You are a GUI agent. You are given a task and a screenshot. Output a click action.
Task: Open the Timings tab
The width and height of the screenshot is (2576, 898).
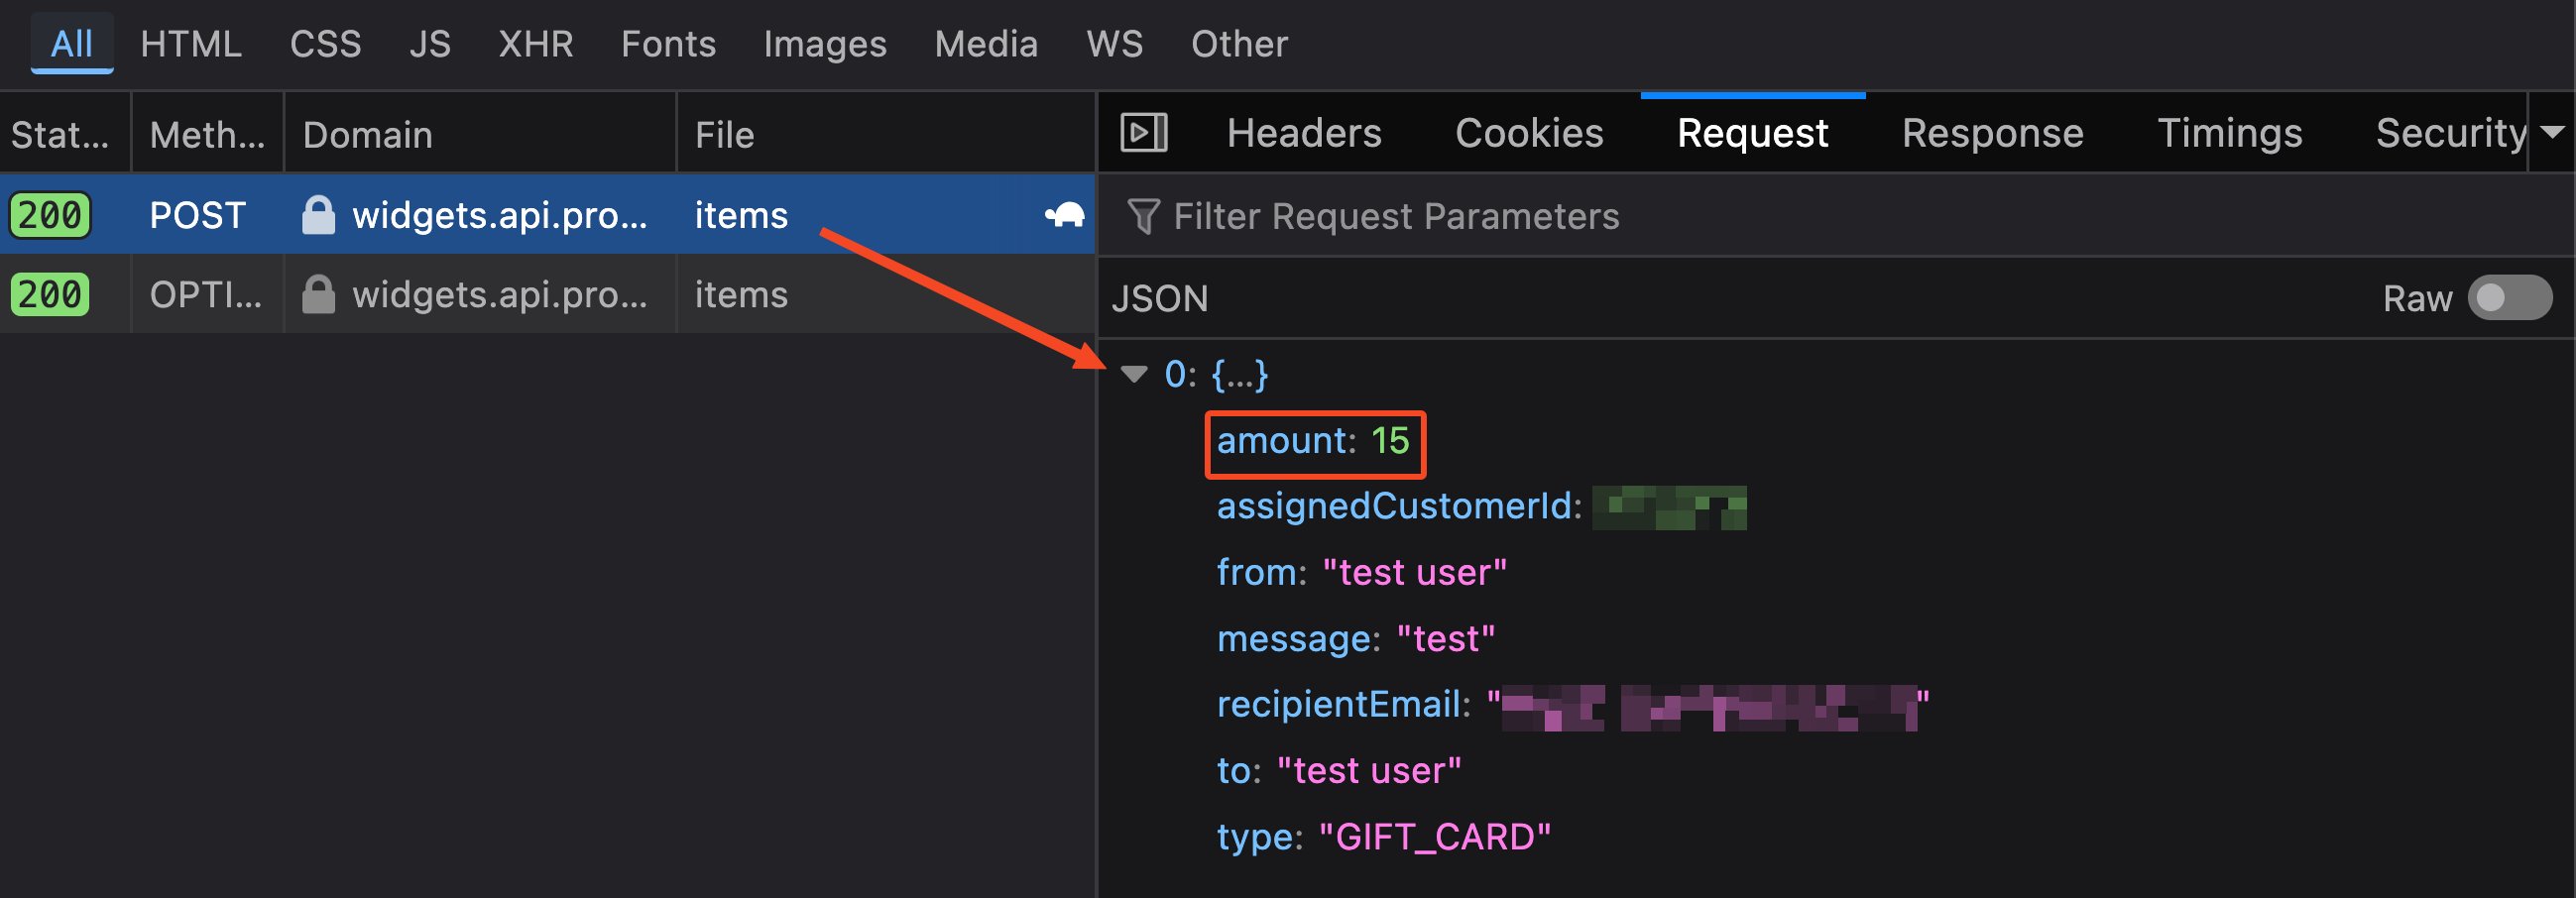click(2229, 133)
